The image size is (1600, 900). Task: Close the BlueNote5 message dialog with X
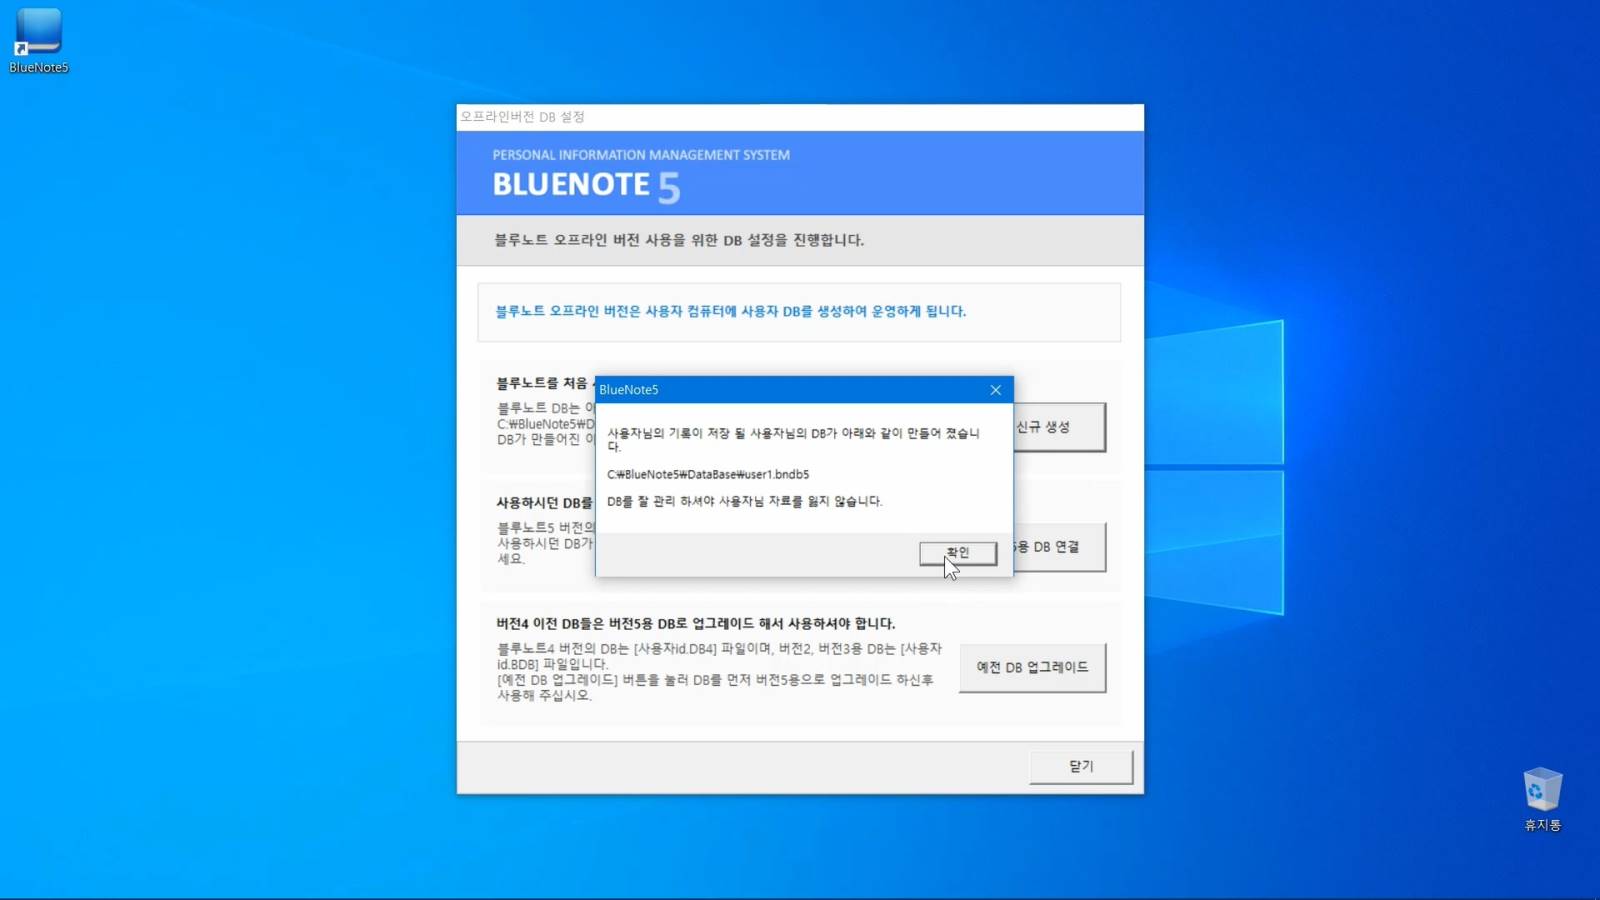click(995, 390)
